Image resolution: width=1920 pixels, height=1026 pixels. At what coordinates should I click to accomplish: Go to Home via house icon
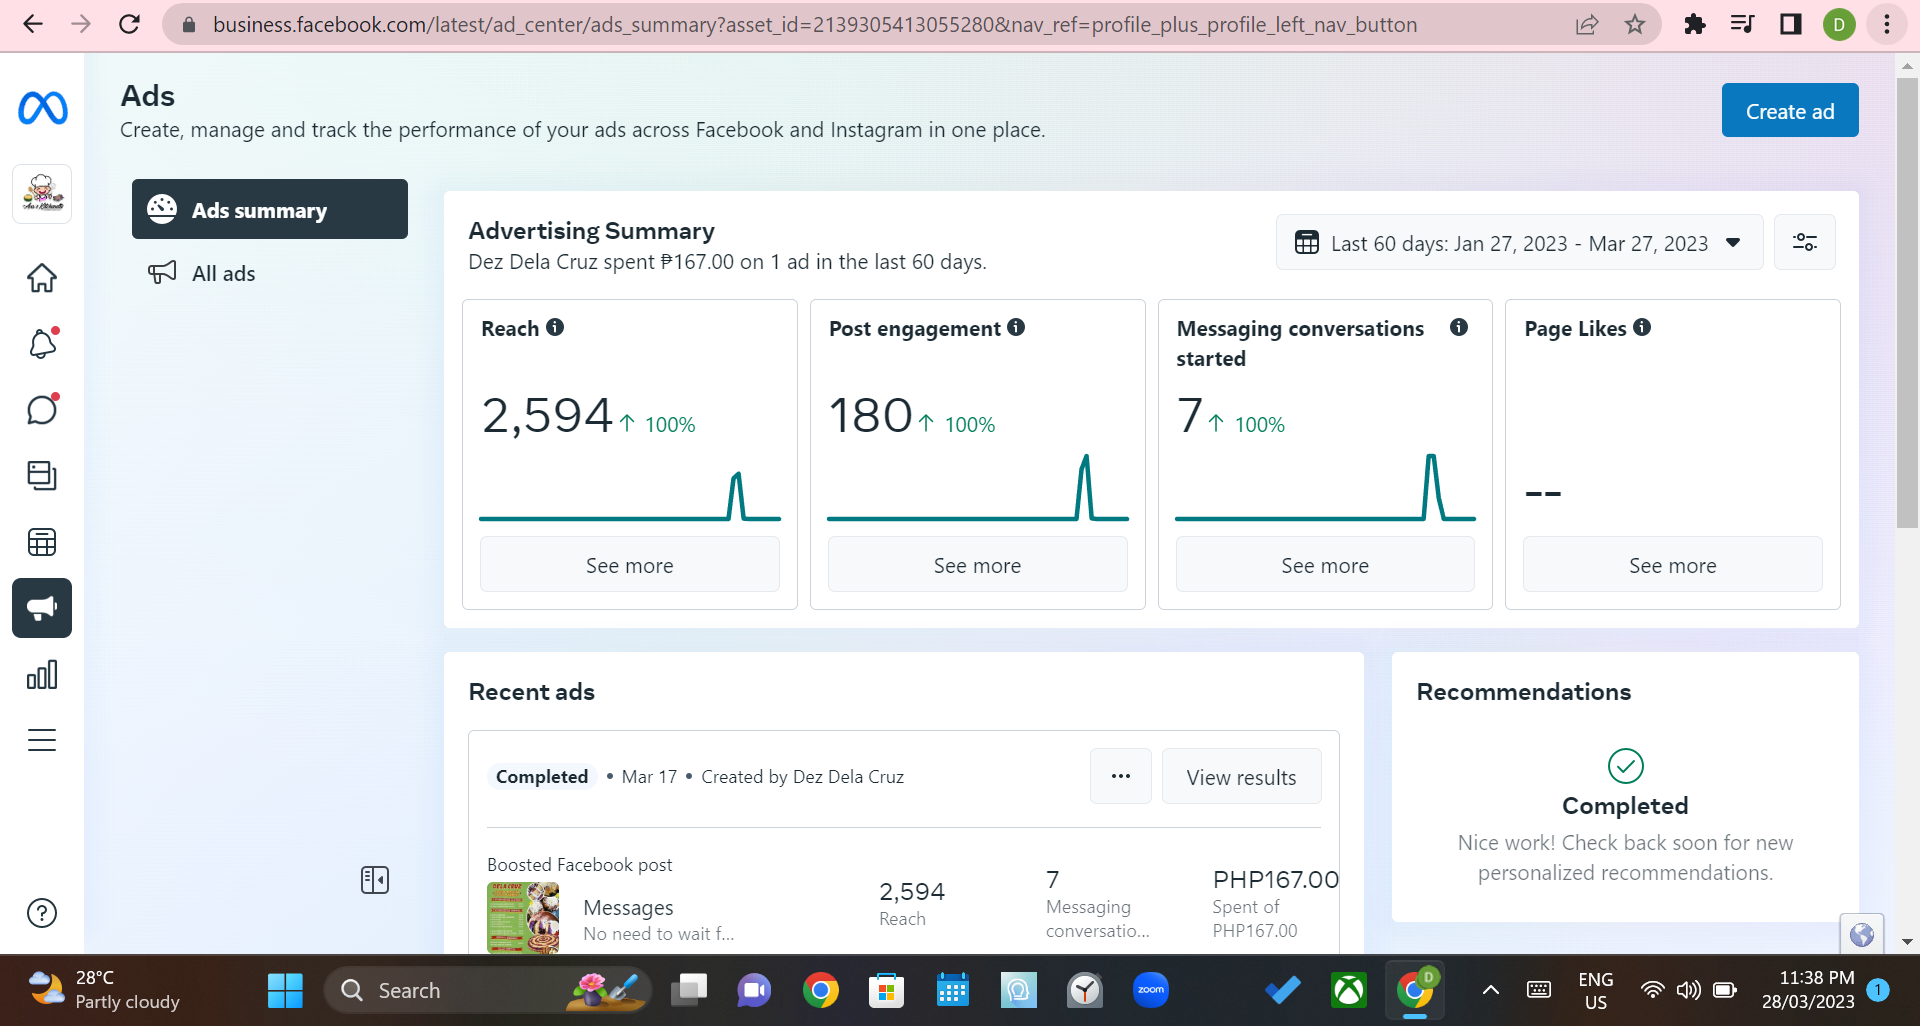pos(42,277)
